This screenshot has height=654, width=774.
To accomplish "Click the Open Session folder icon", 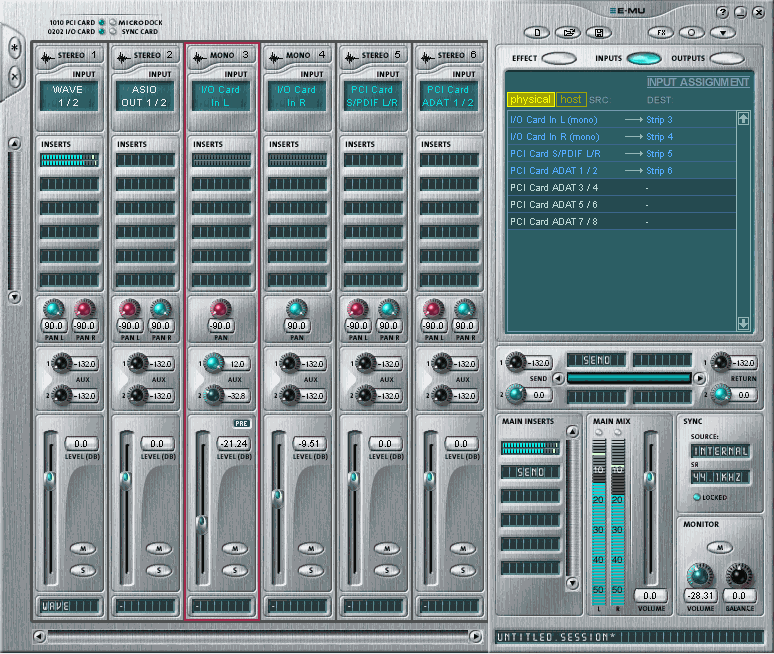I will tap(567, 32).
